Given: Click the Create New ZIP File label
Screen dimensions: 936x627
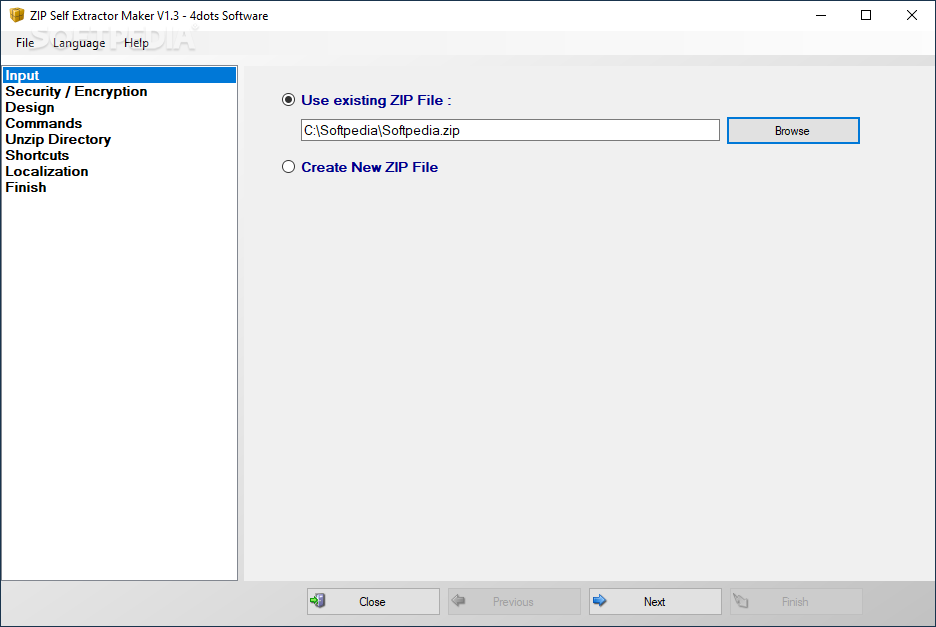Looking at the screenshot, I should 370,167.
